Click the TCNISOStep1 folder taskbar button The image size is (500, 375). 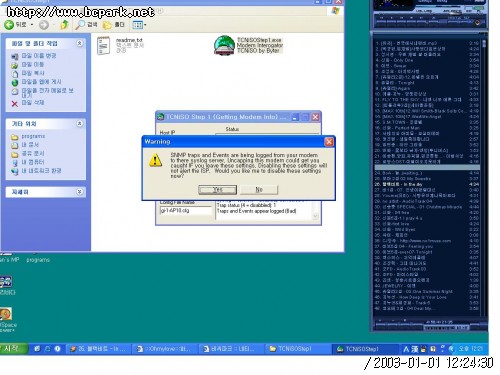click(x=297, y=349)
